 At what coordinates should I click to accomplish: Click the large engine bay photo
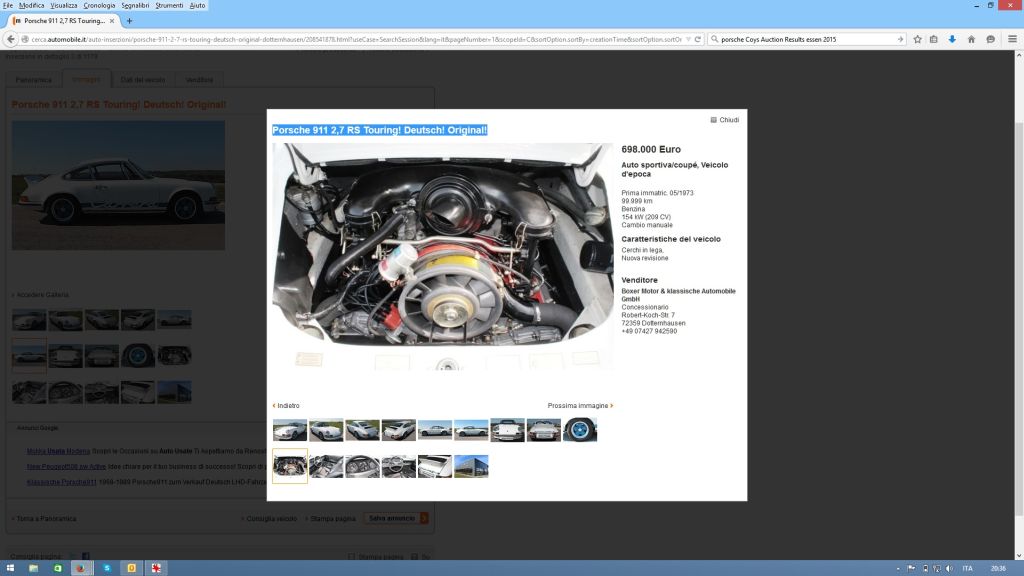click(443, 257)
